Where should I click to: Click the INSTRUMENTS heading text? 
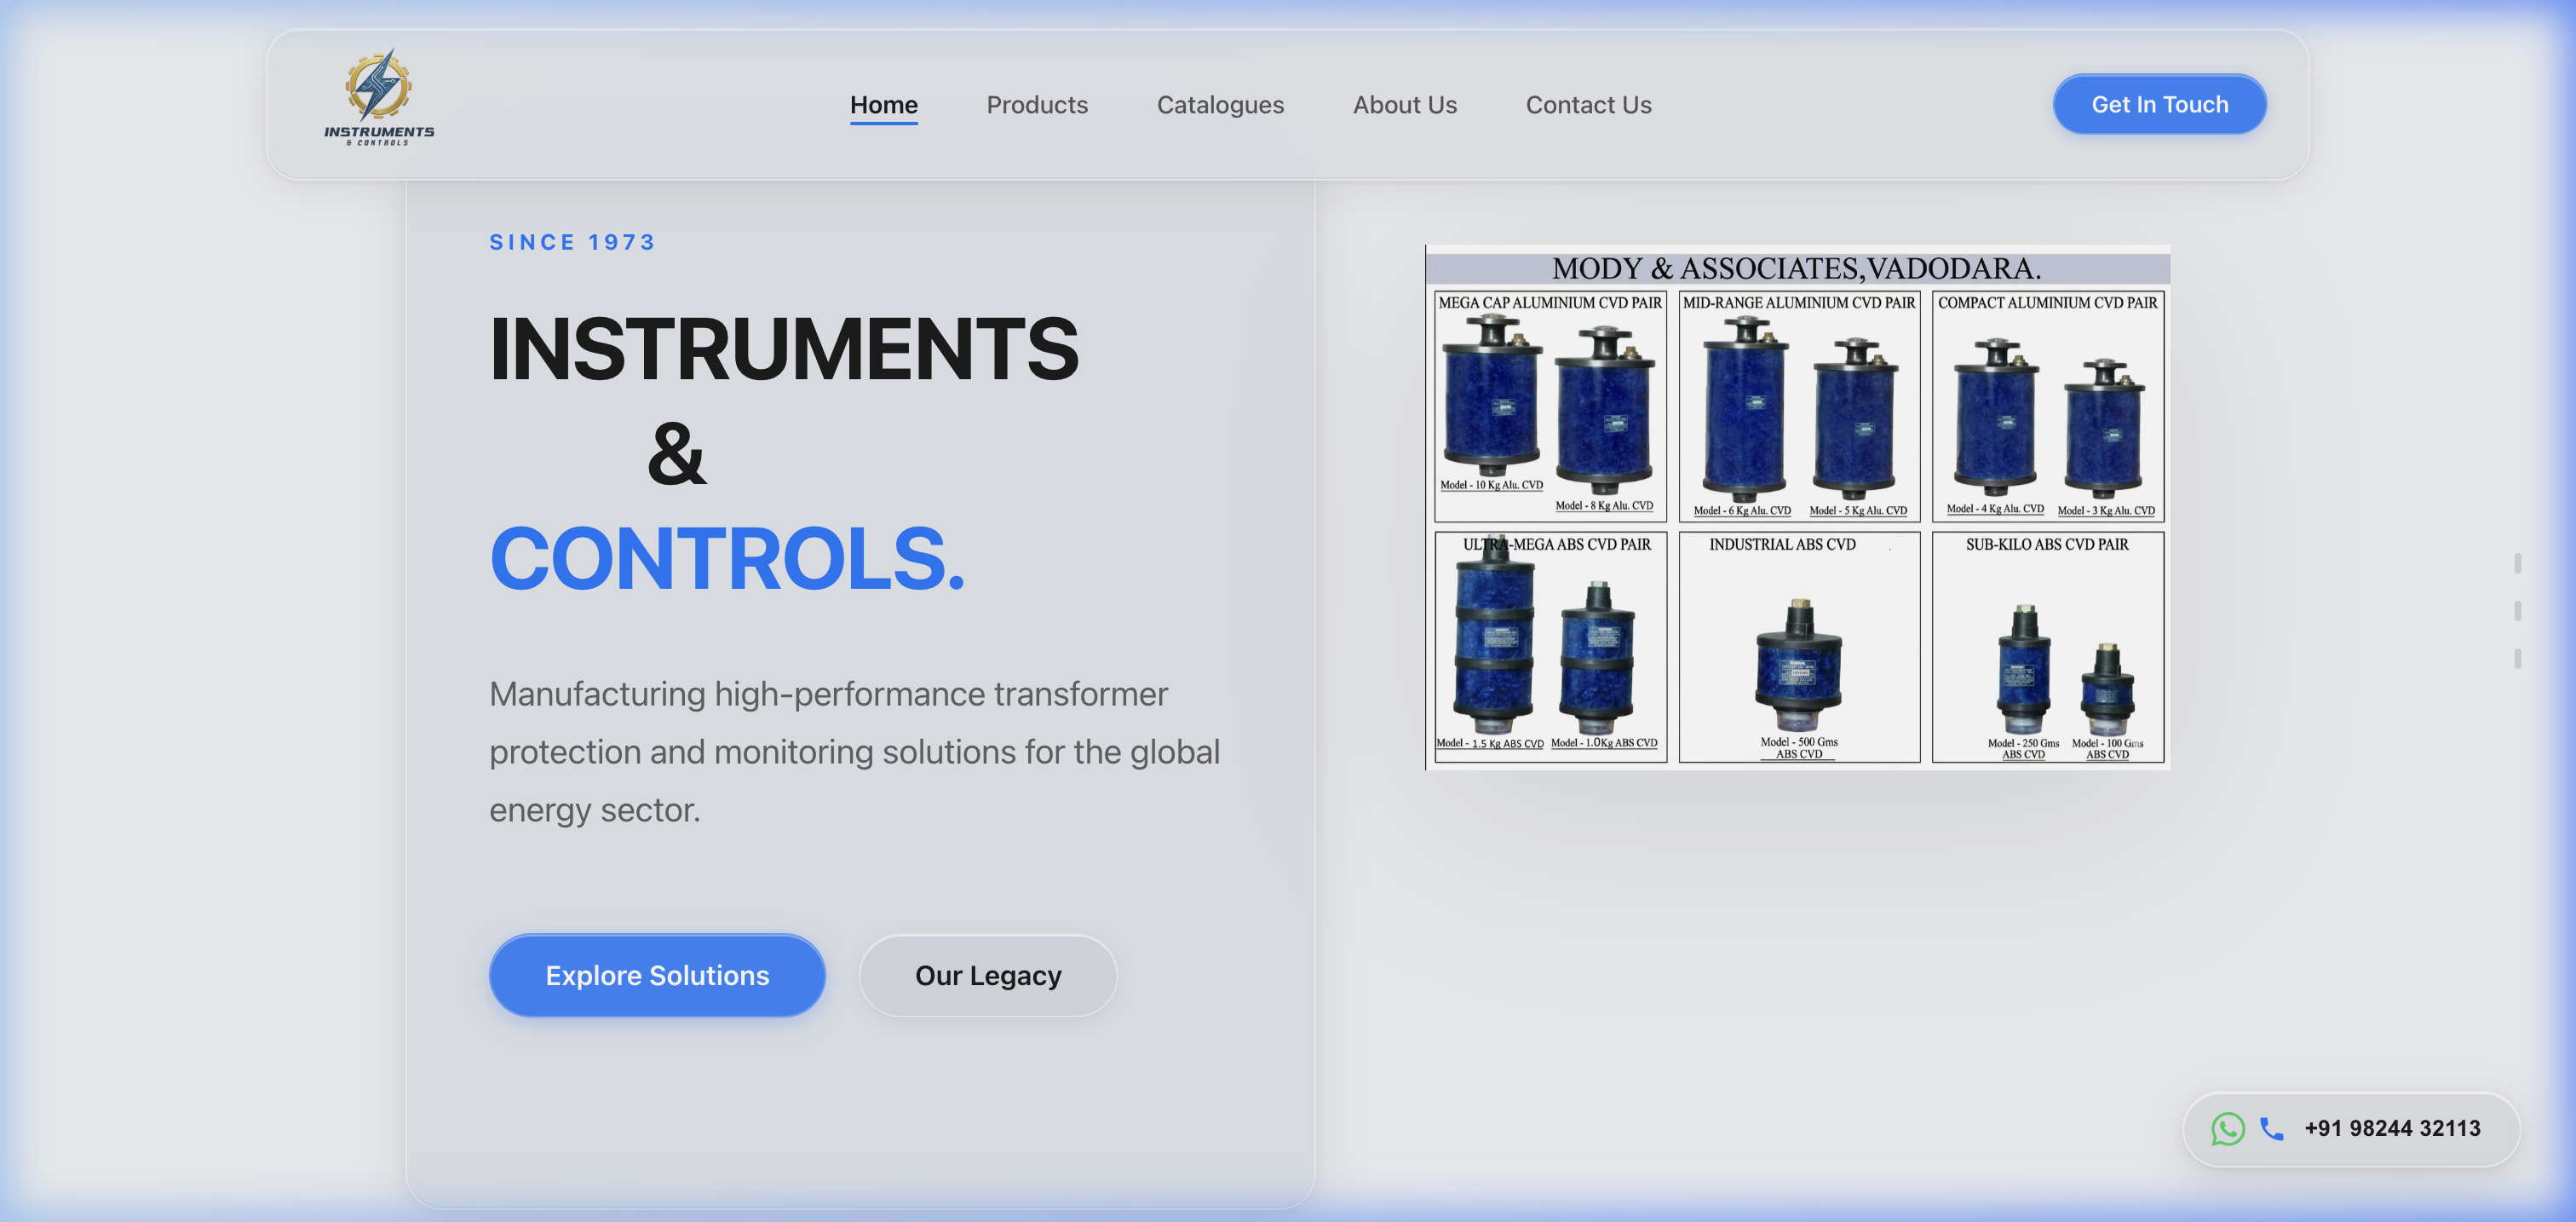coord(784,348)
